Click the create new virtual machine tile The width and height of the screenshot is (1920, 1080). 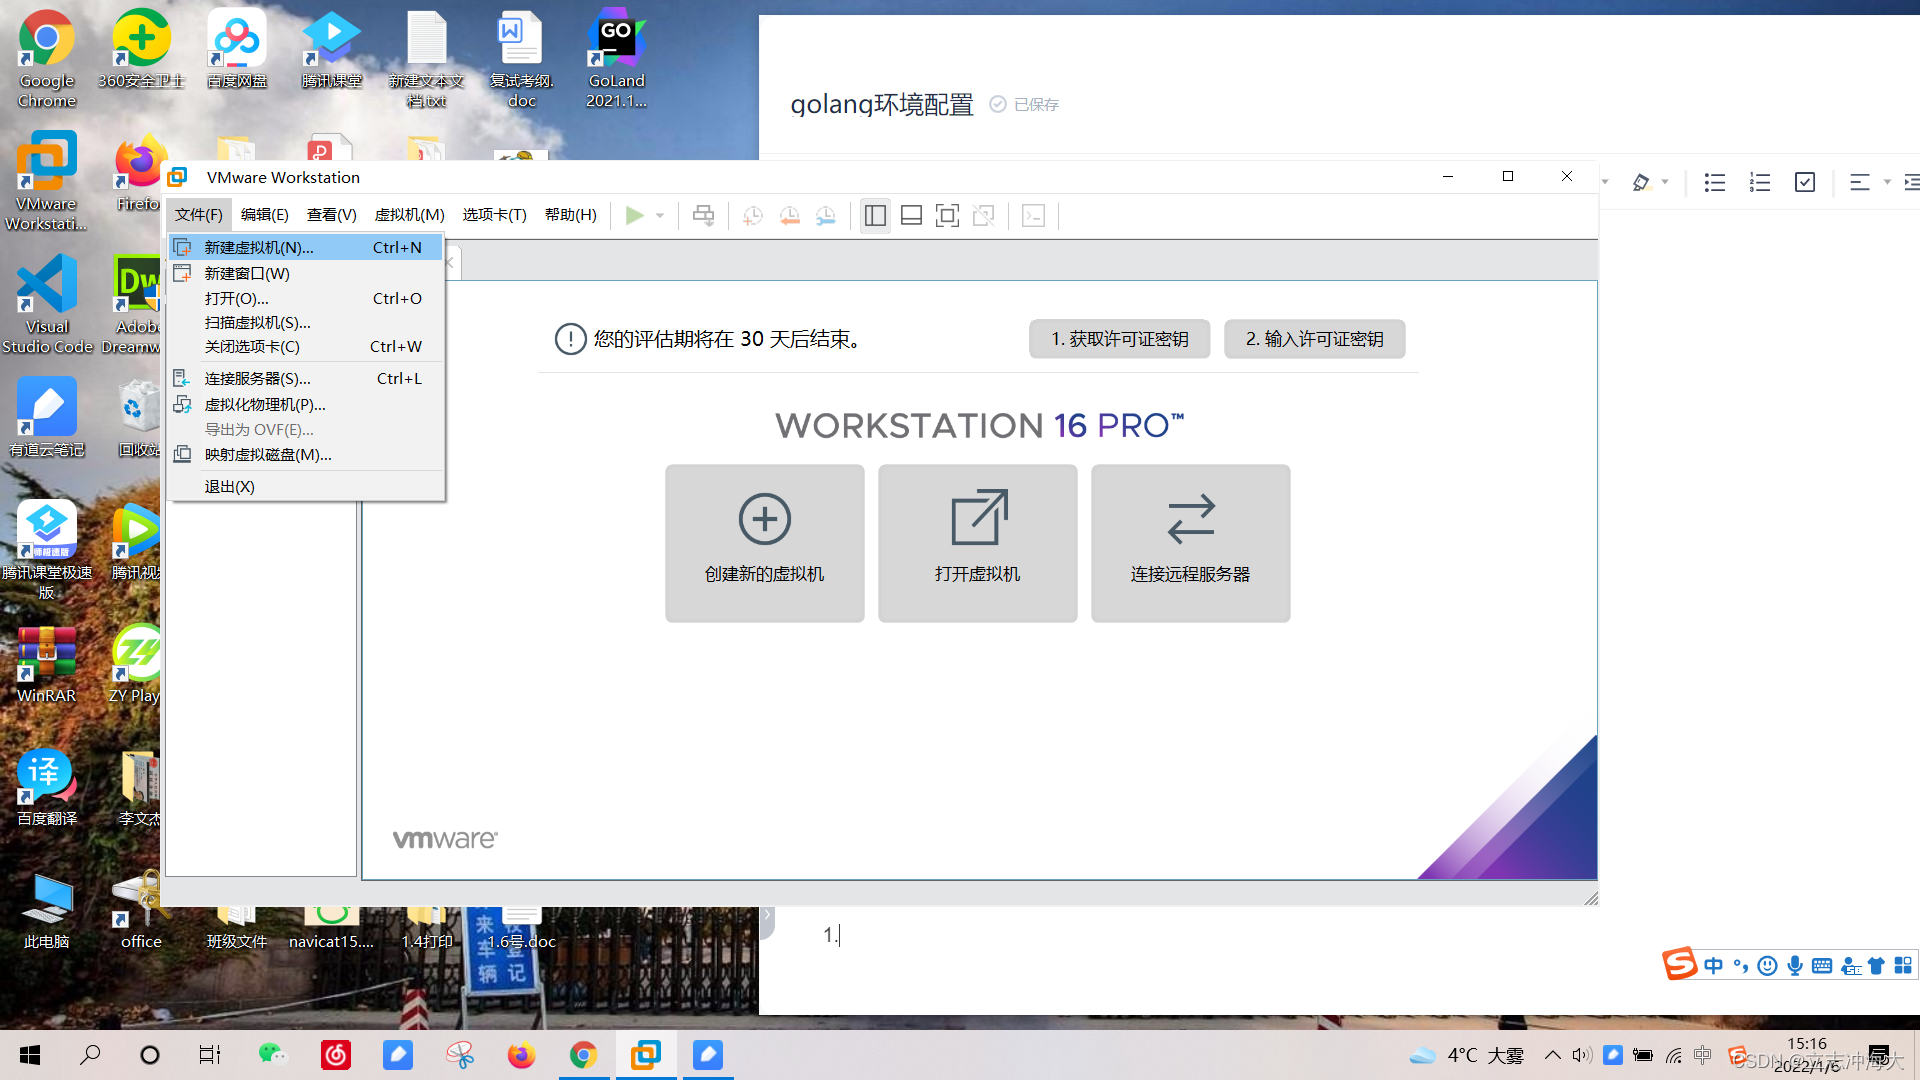pos(765,543)
